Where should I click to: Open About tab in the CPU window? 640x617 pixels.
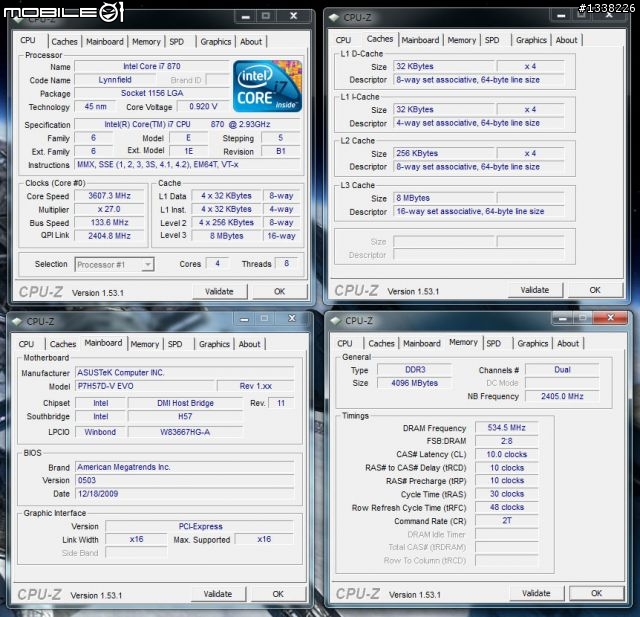coord(251,42)
